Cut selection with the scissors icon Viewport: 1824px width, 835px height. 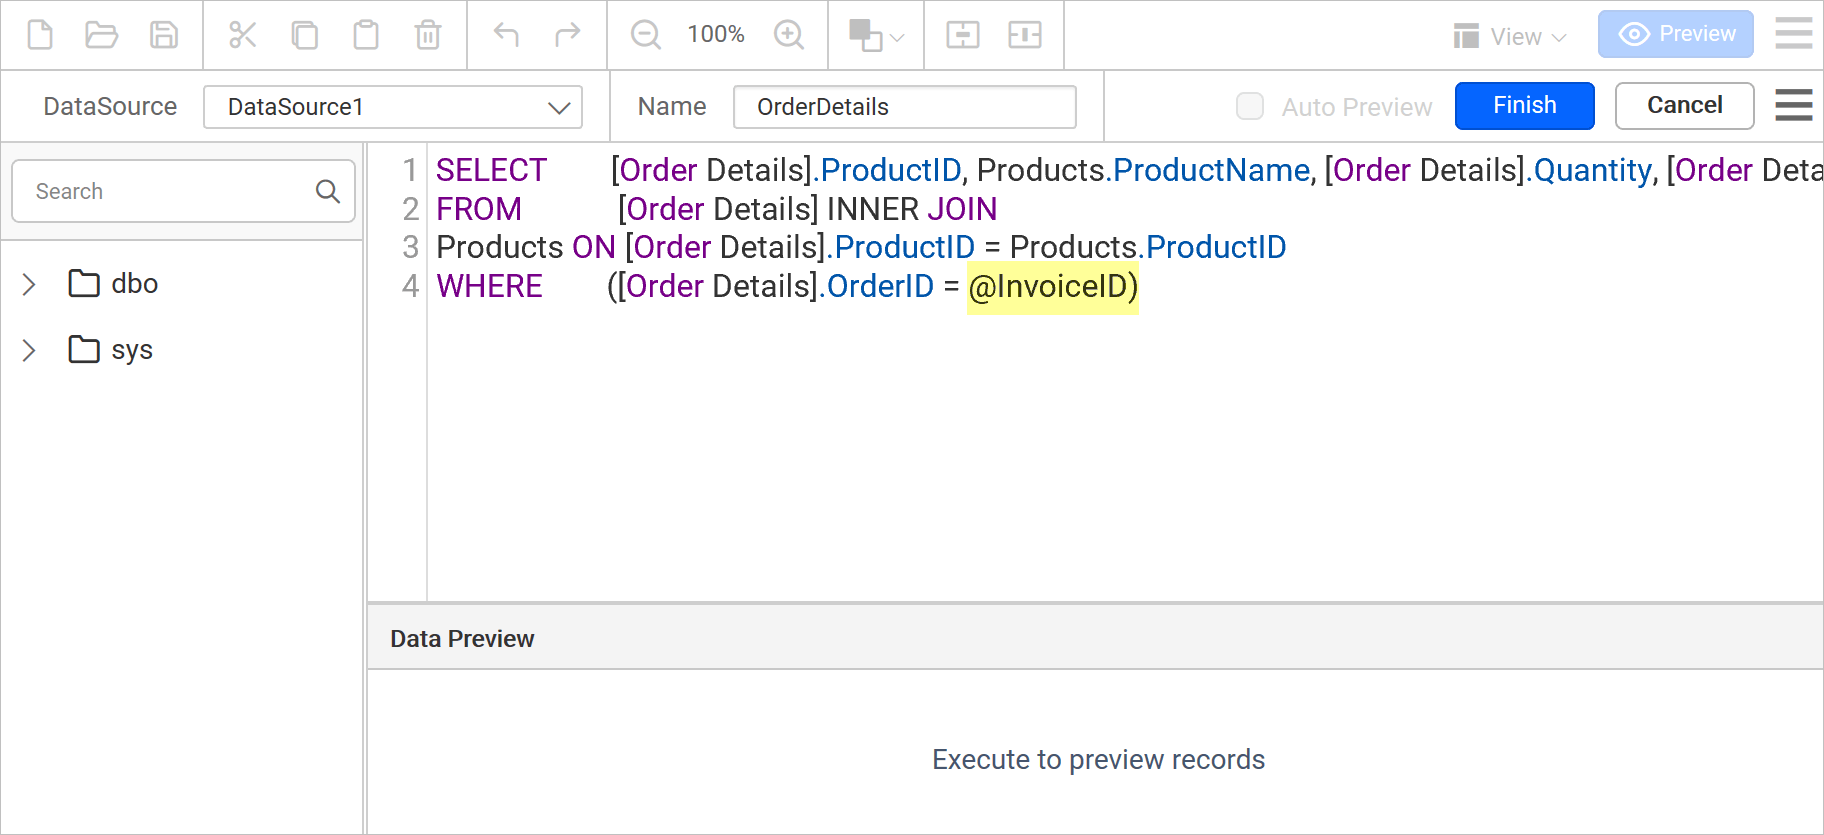coord(243,35)
